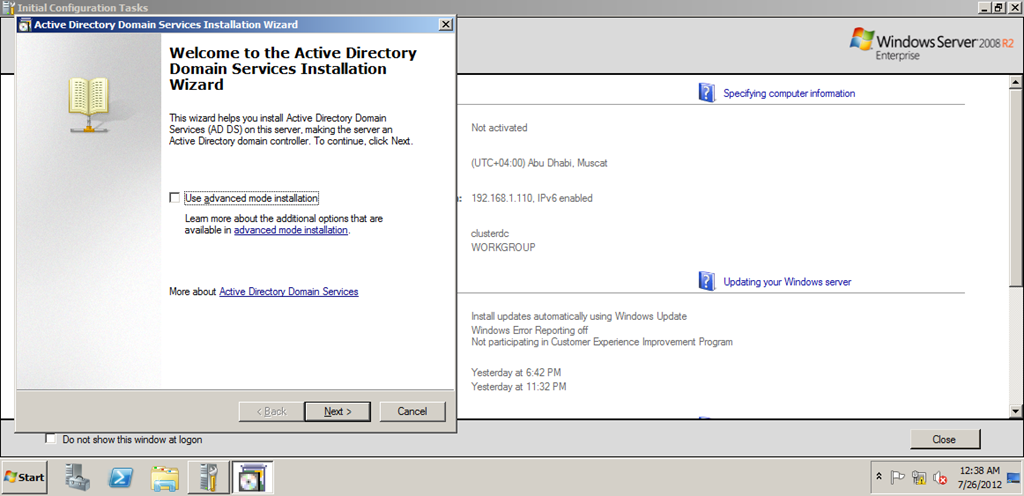Click the scrollbar down arrow in tasks pane
The height and width of the screenshot is (496, 1024).
tap(1015, 411)
